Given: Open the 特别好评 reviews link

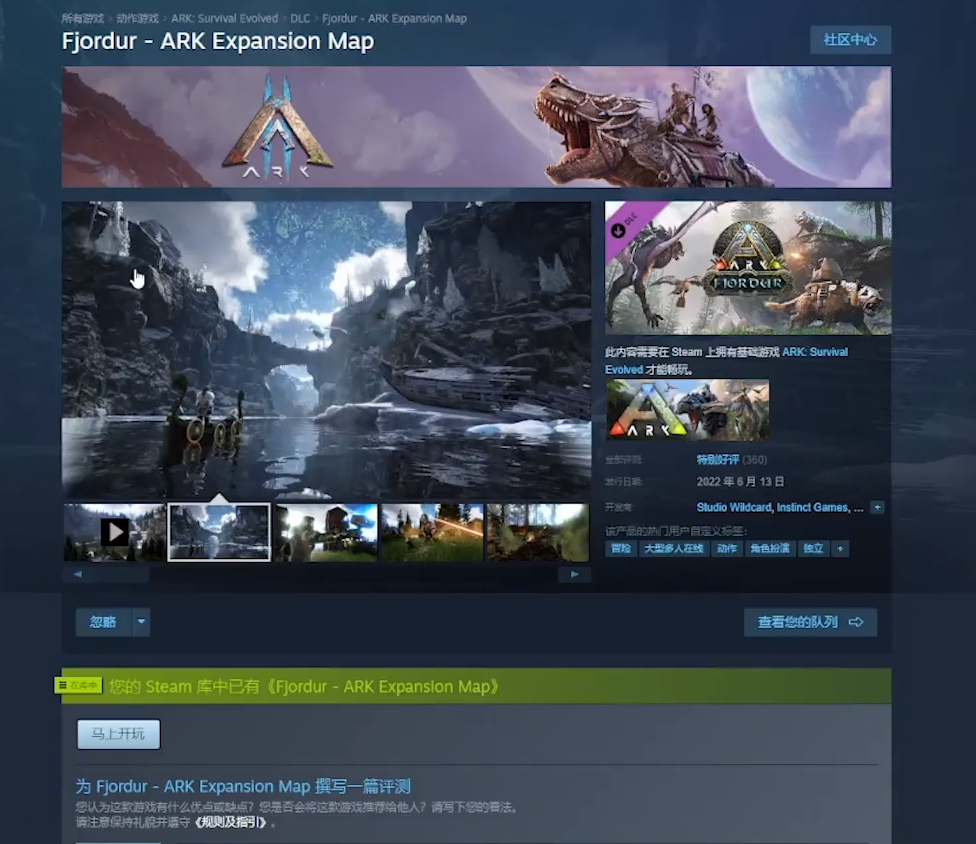Looking at the screenshot, I should [x=717, y=460].
